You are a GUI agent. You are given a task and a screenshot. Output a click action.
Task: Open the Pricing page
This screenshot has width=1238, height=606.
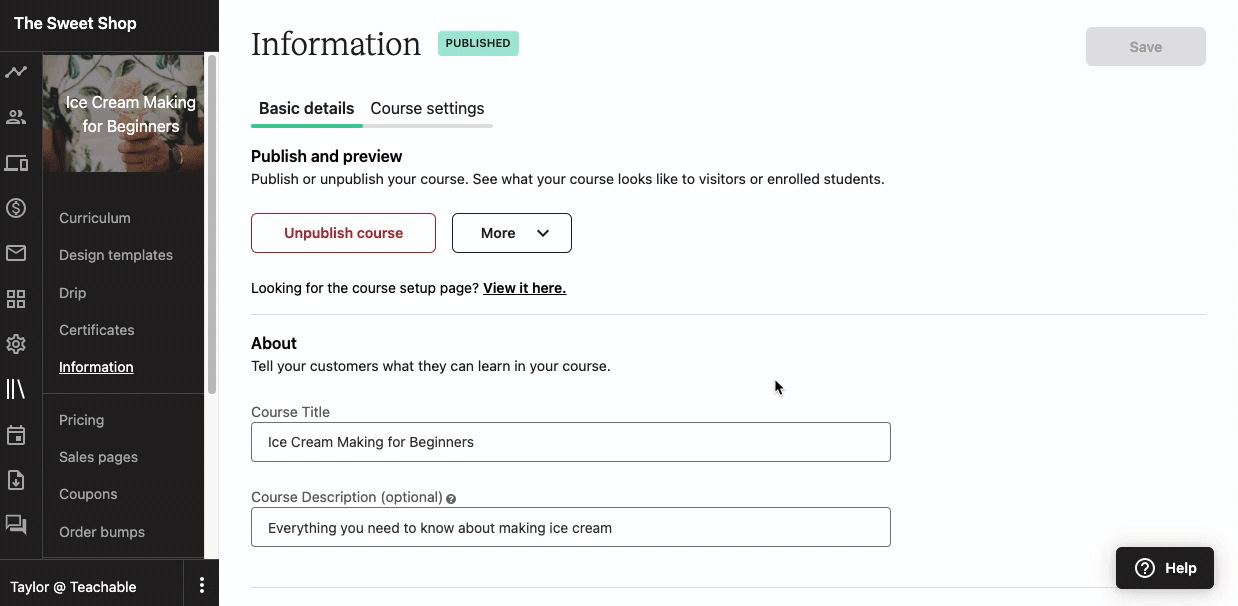point(82,420)
